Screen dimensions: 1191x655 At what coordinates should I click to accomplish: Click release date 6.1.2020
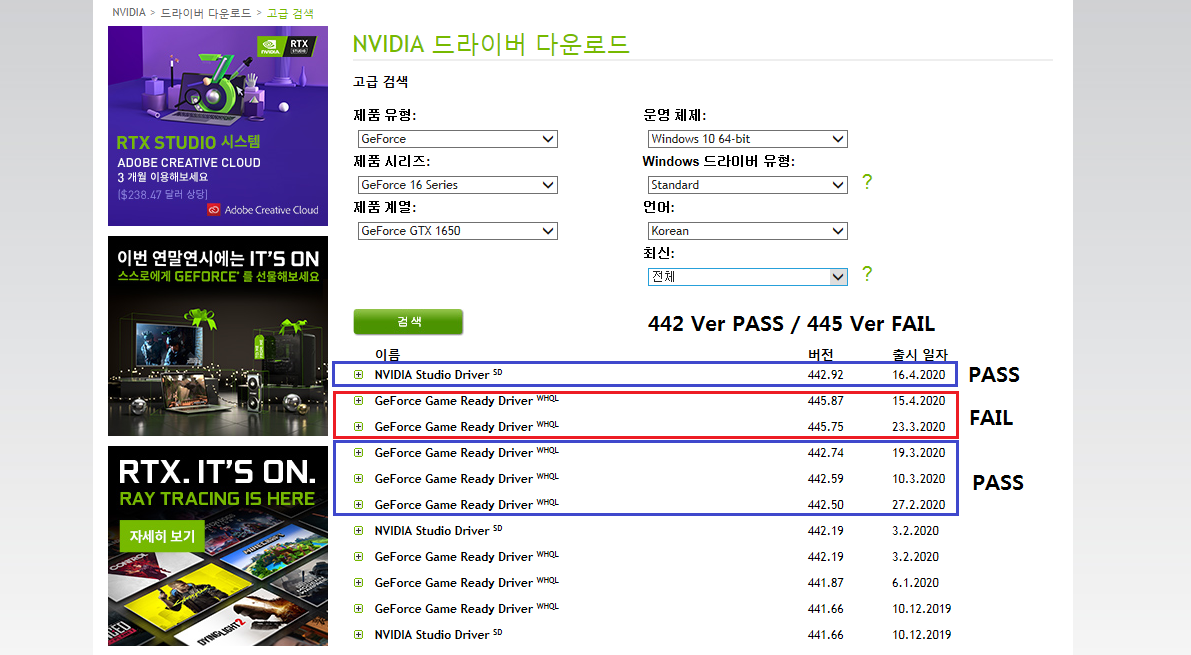[915, 583]
